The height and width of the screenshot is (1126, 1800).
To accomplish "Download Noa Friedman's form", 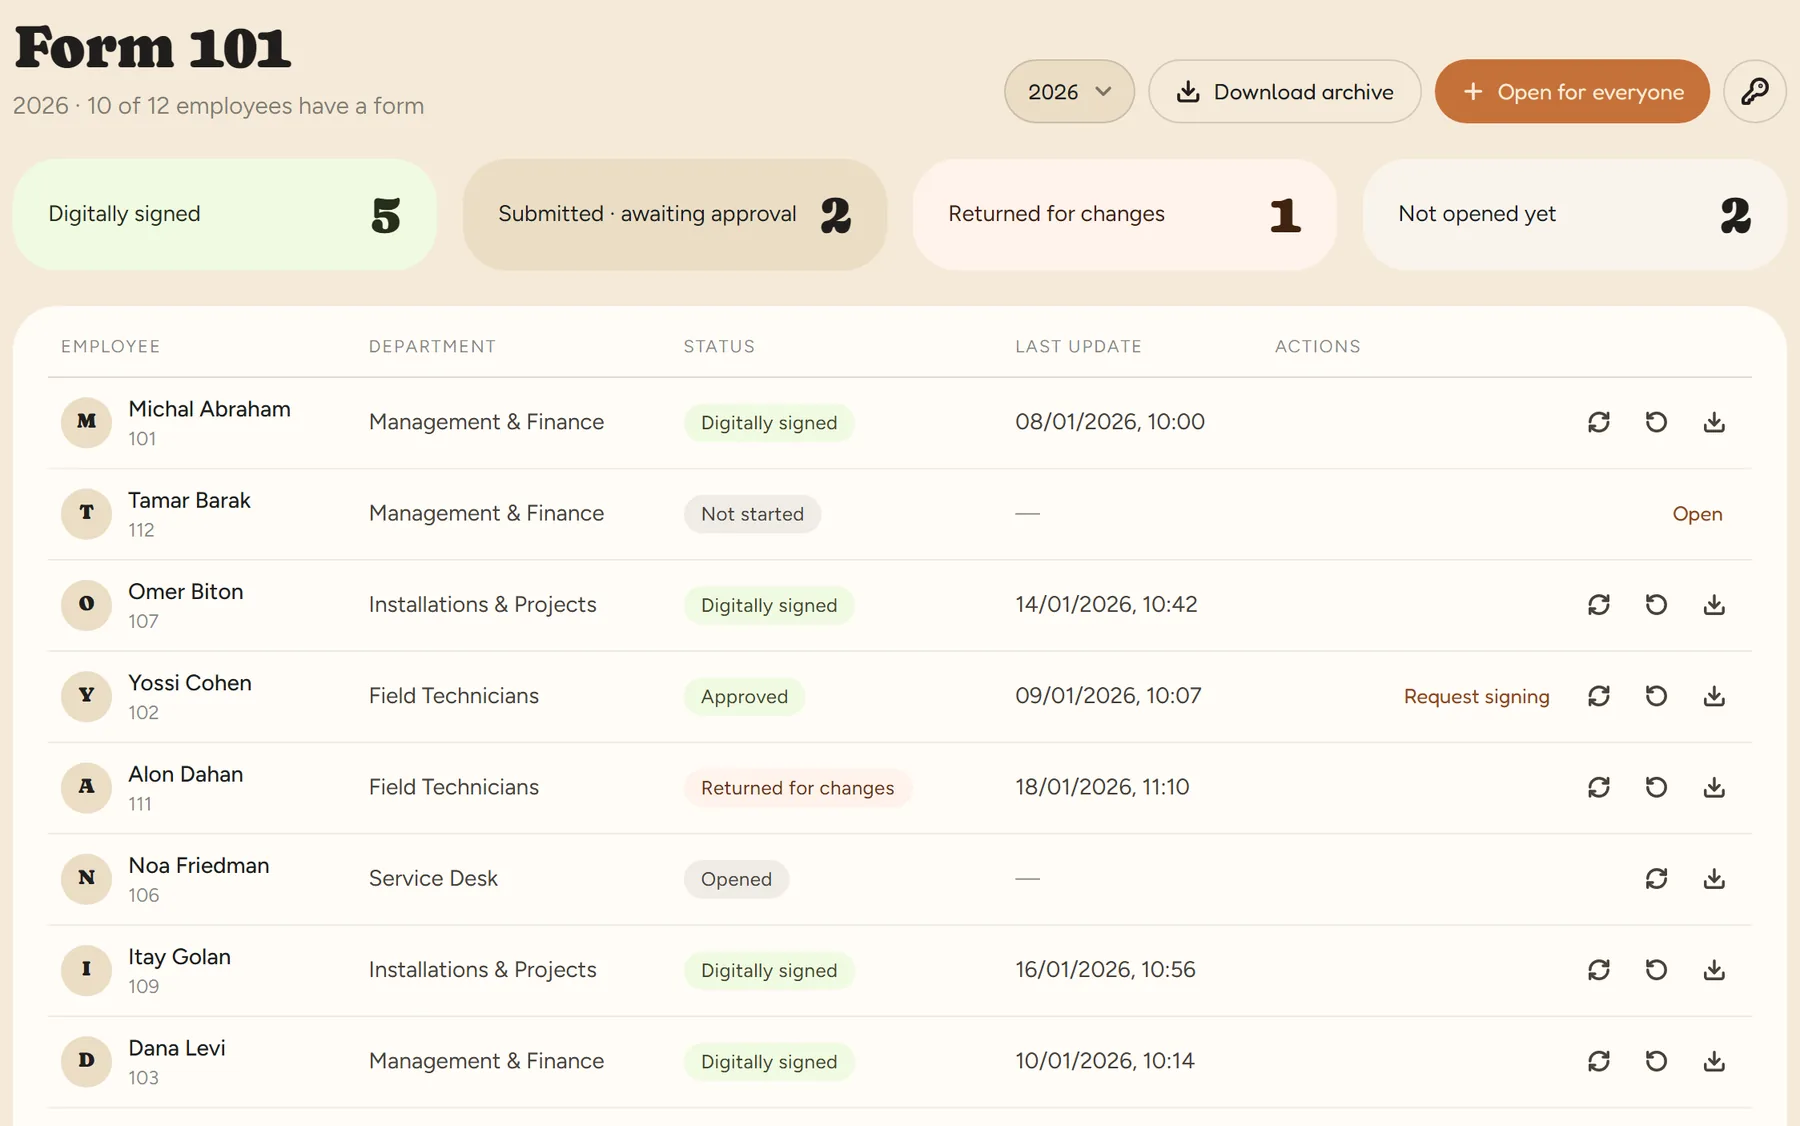I will click(1714, 879).
